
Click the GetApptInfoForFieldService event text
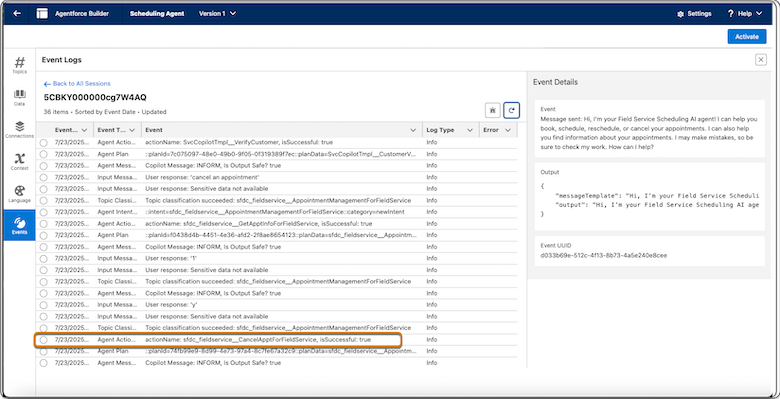click(x=259, y=224)
